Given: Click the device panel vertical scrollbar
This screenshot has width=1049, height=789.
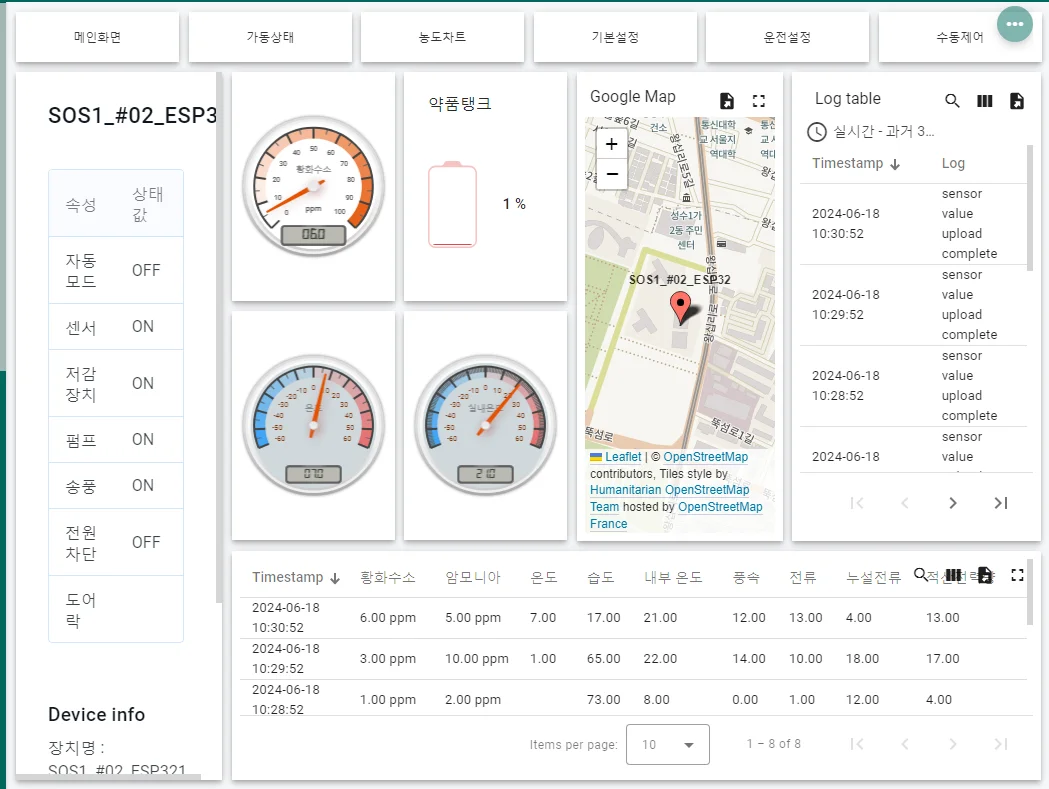Looking at the screenshot, I should point(218,337).
